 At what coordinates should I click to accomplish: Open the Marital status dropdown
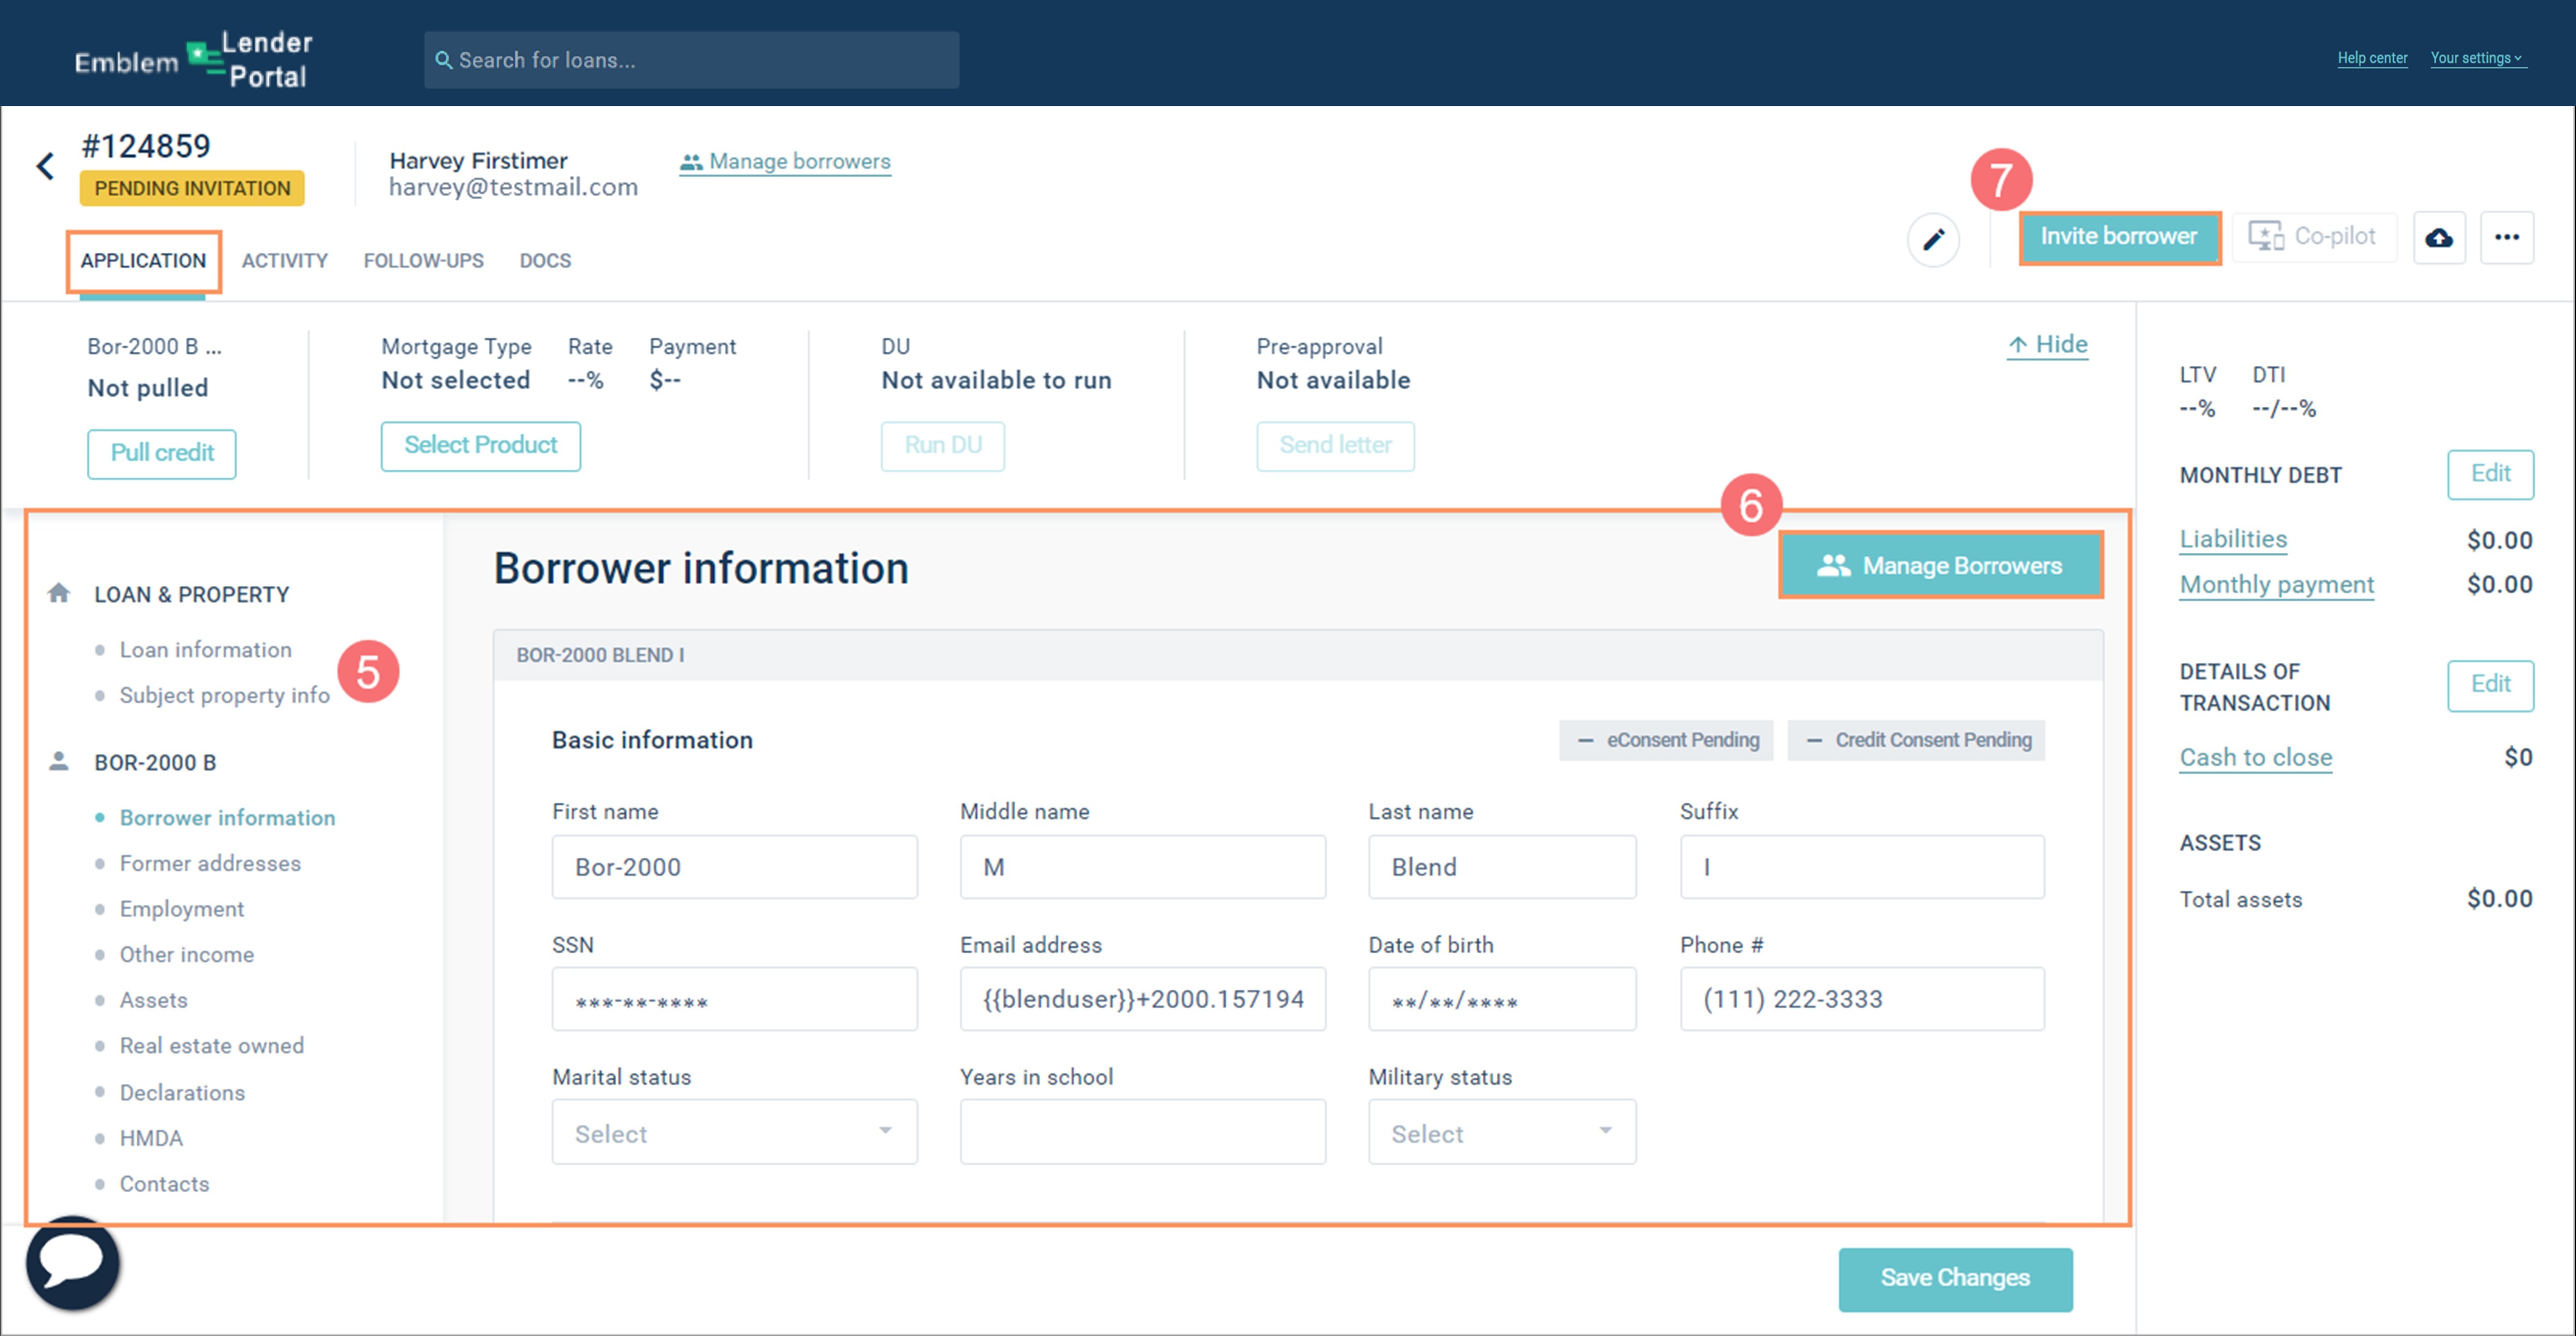[734, 1132]
